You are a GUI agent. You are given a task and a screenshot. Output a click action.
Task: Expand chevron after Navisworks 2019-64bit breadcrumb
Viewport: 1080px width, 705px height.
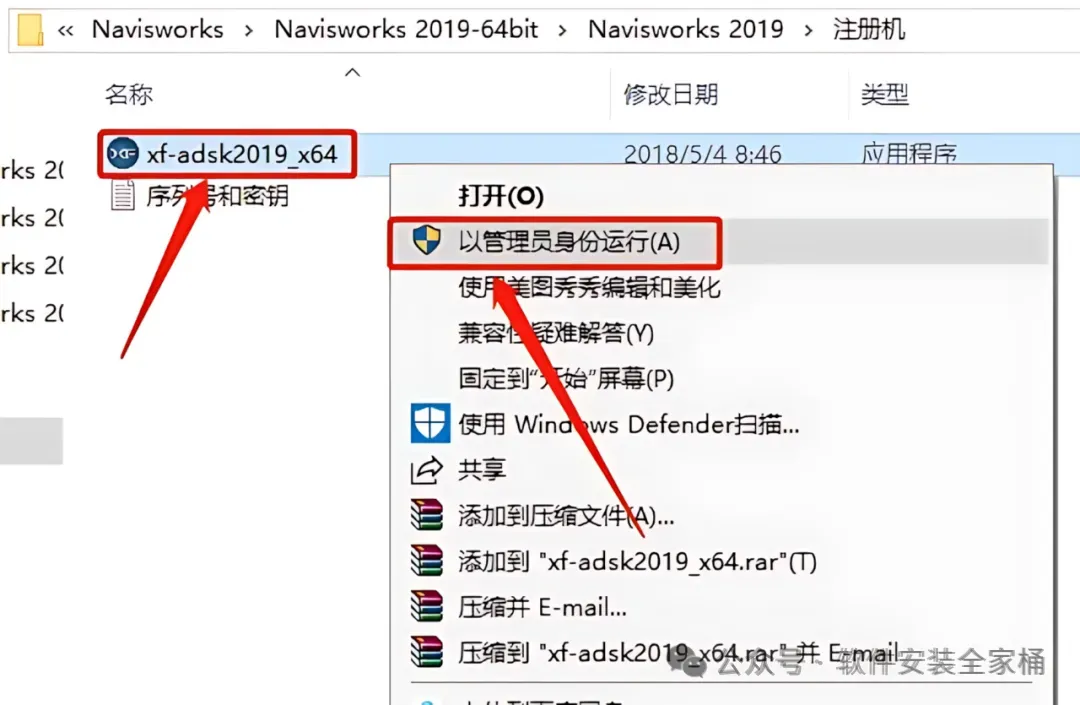point(563,30)
